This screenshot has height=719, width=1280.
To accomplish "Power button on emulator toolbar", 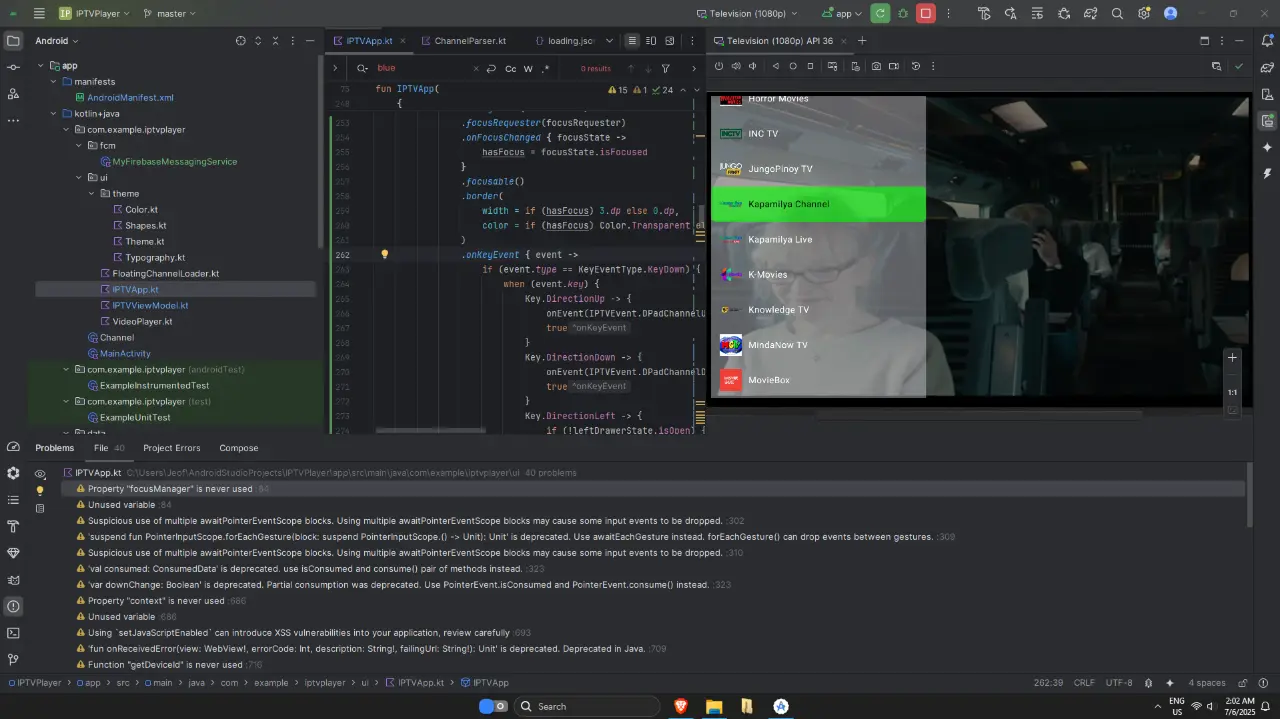I will coord(719,66).
